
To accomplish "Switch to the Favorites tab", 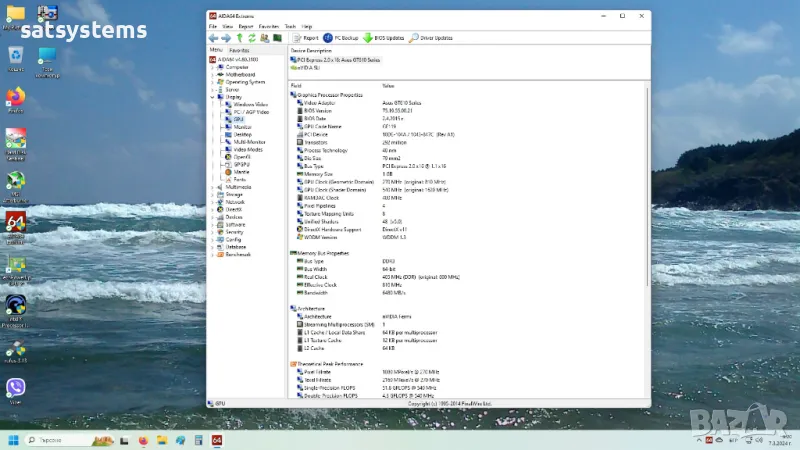I will (239, 49).
